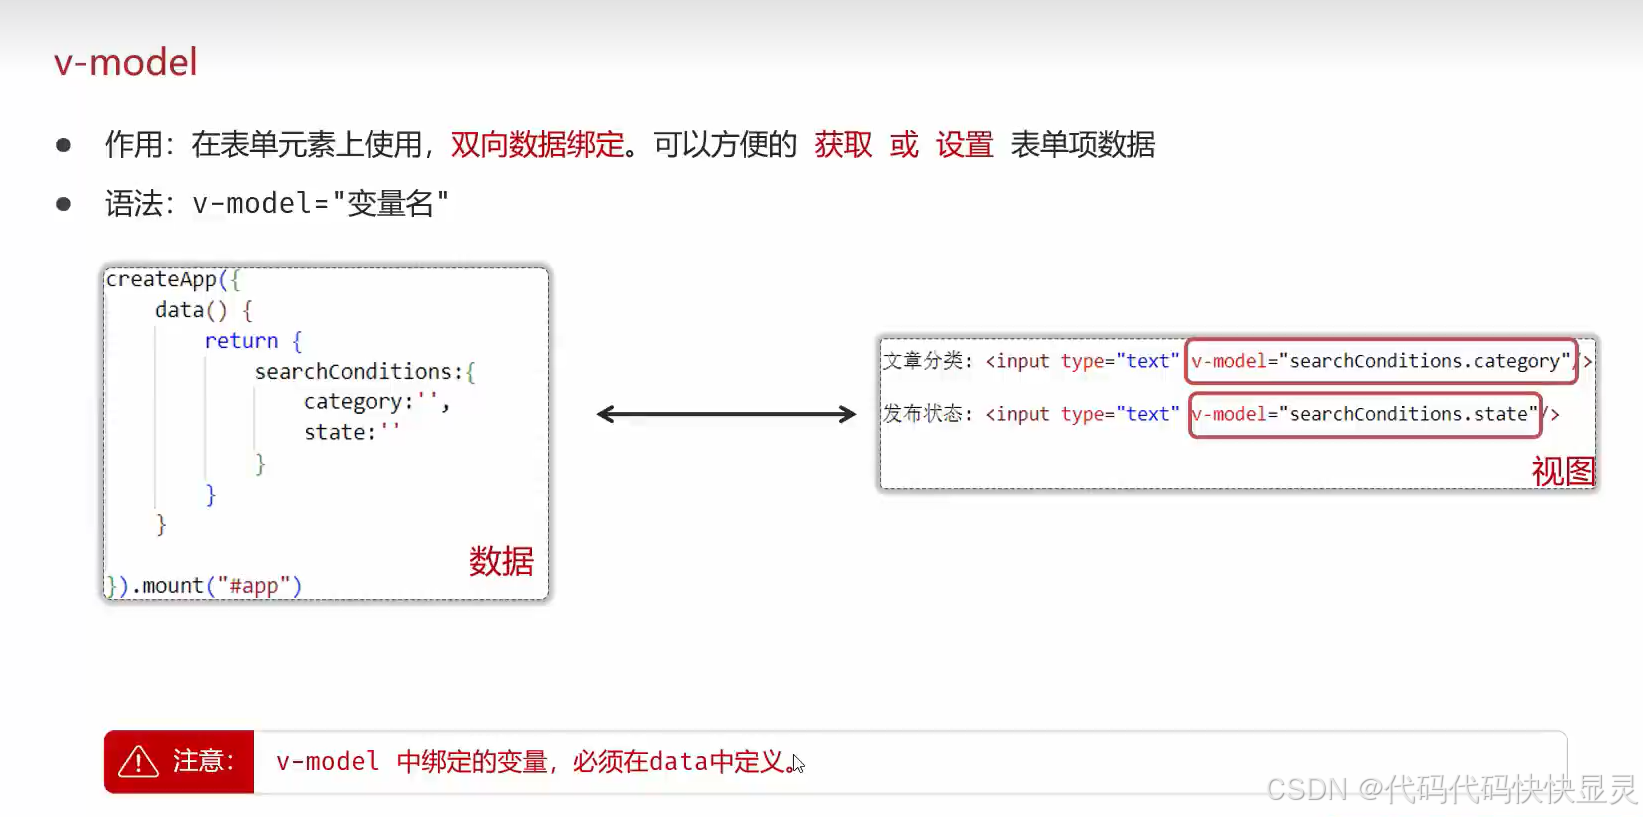Click the red word 获取

pos(843,145)
